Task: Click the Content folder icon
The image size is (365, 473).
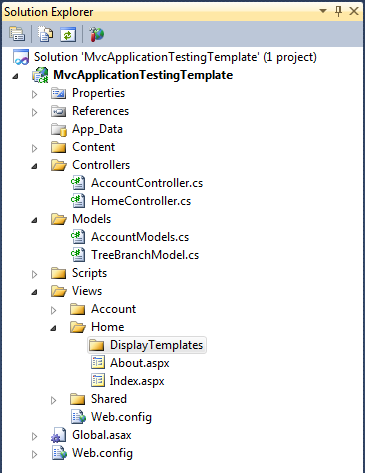Action: coord(59,147)
